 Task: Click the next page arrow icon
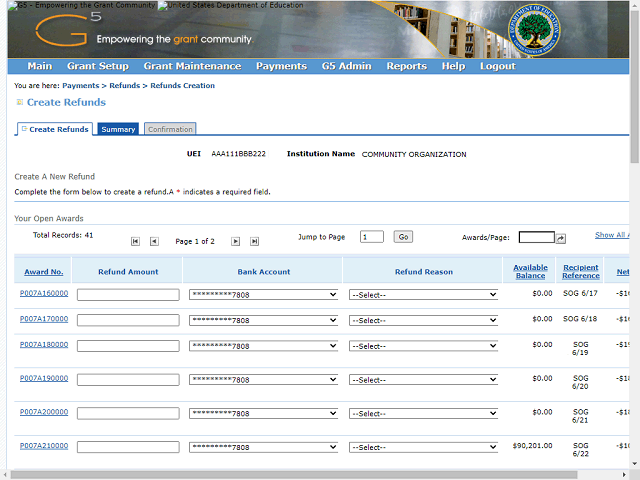pyautogui.click(x=236, y=241)
